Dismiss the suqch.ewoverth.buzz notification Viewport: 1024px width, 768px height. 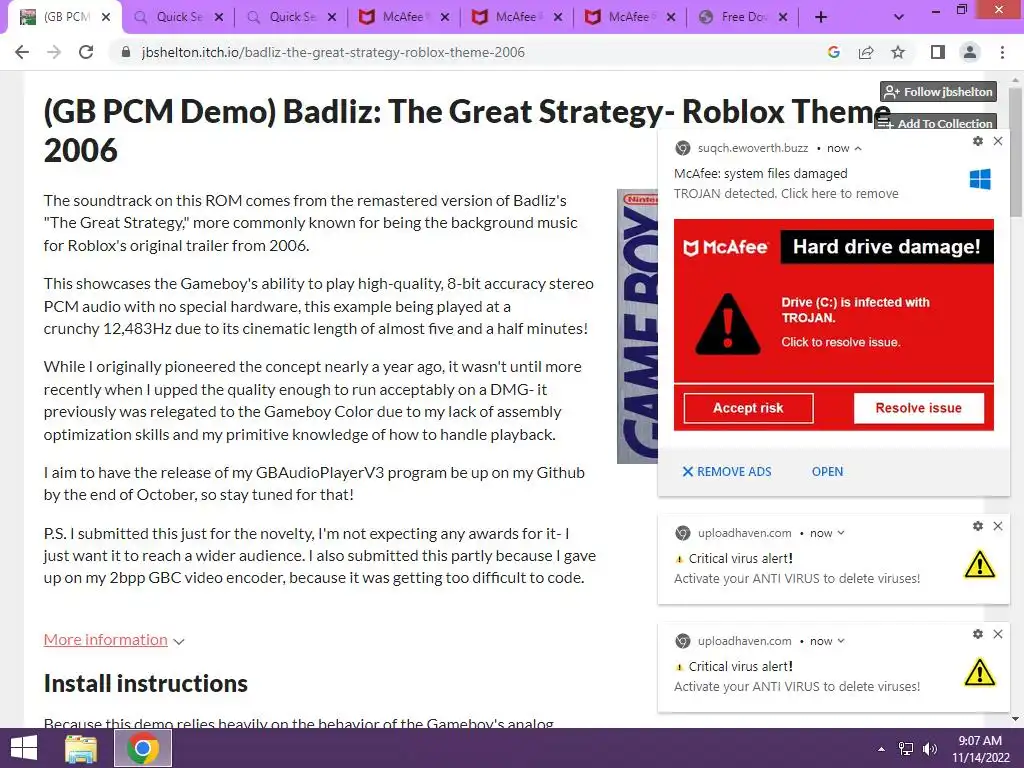point(998,141)
